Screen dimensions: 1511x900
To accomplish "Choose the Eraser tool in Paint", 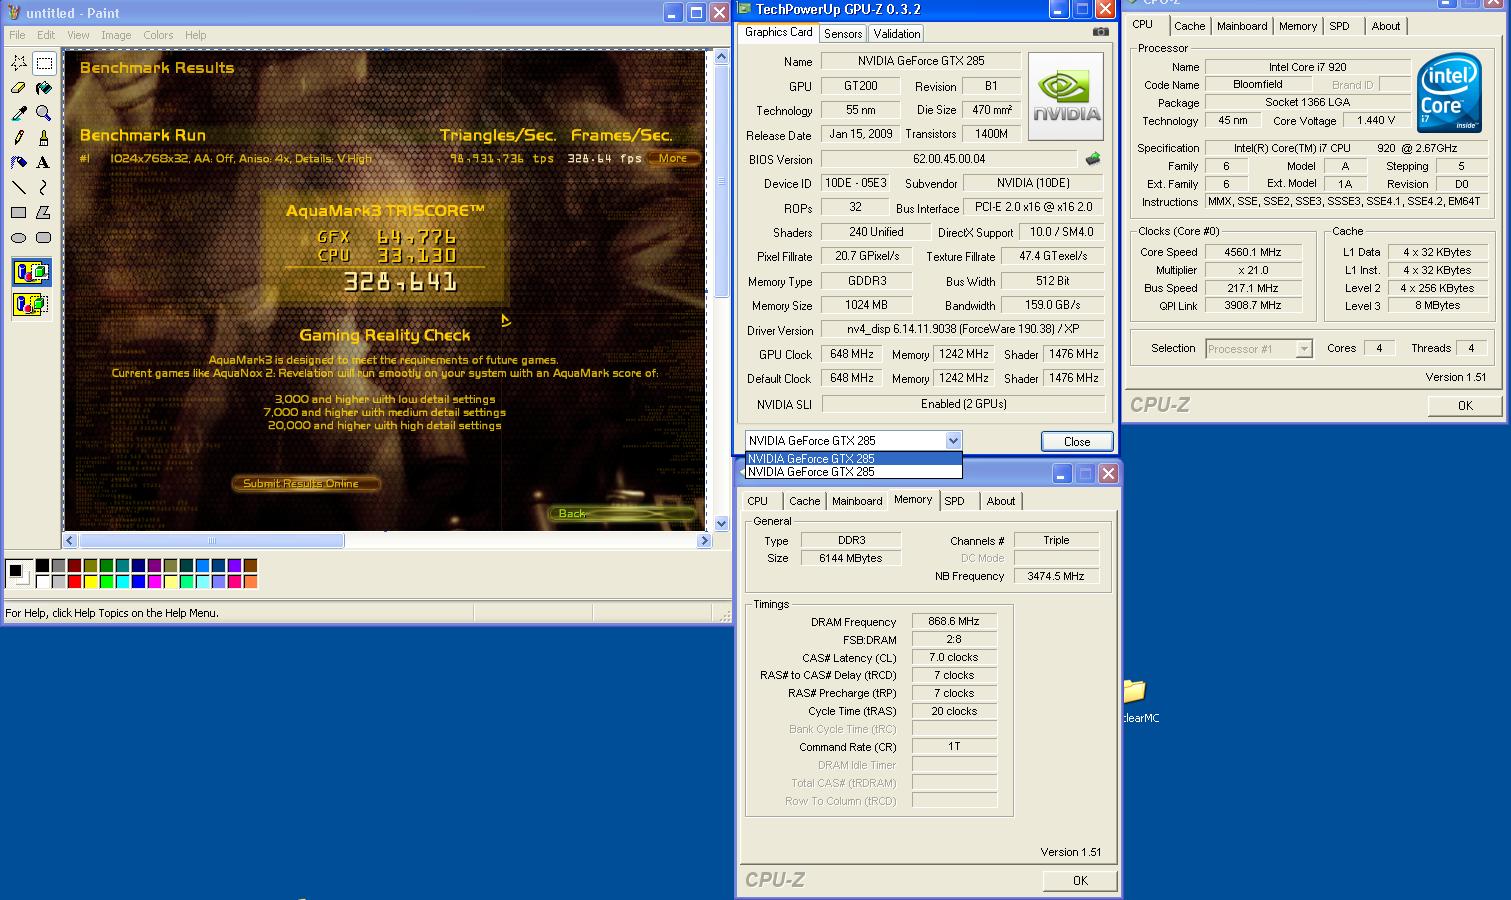I will 19,88.
